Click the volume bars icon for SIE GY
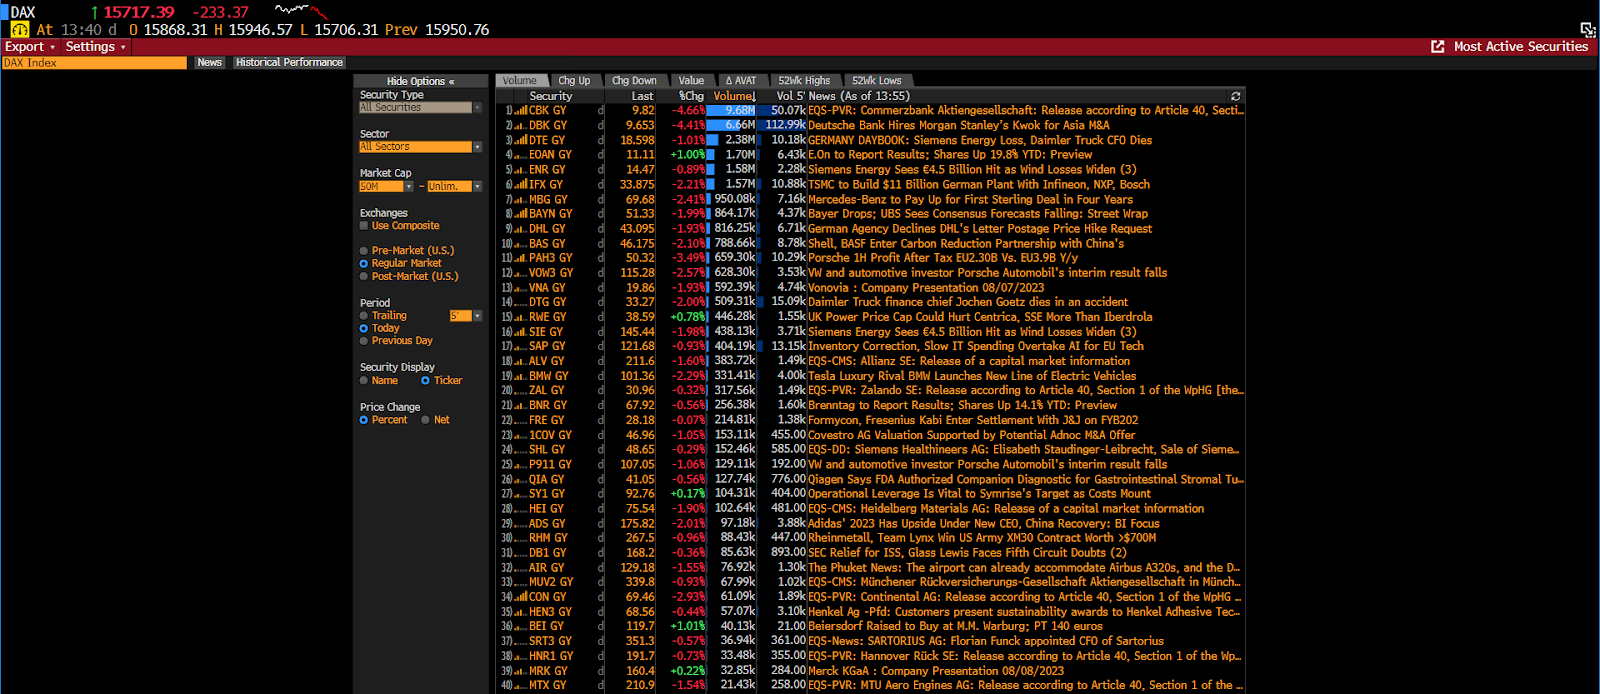 521,332
